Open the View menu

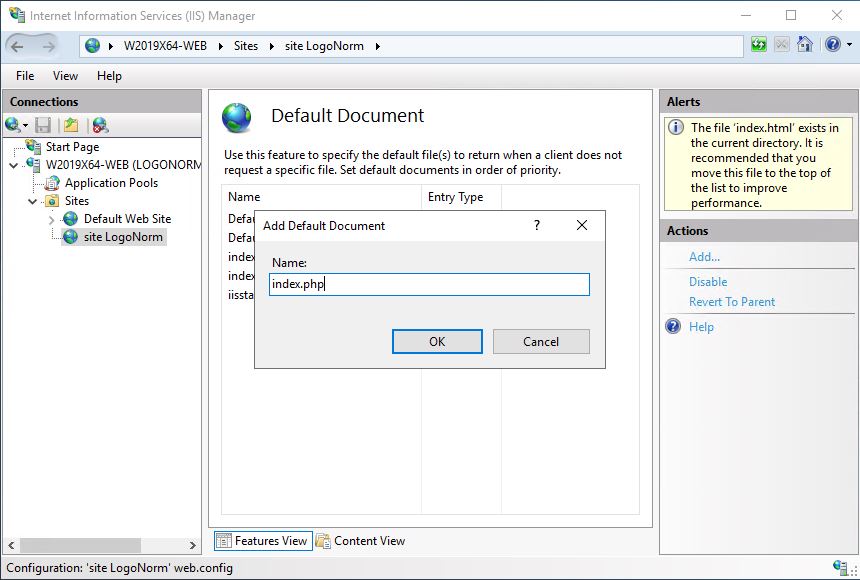tap(65, 76)
